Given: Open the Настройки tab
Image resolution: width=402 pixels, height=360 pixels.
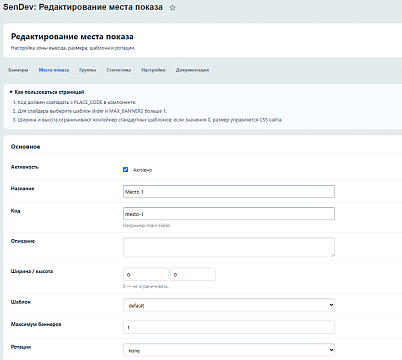Looking at the screenshot, I should [153, 70].
